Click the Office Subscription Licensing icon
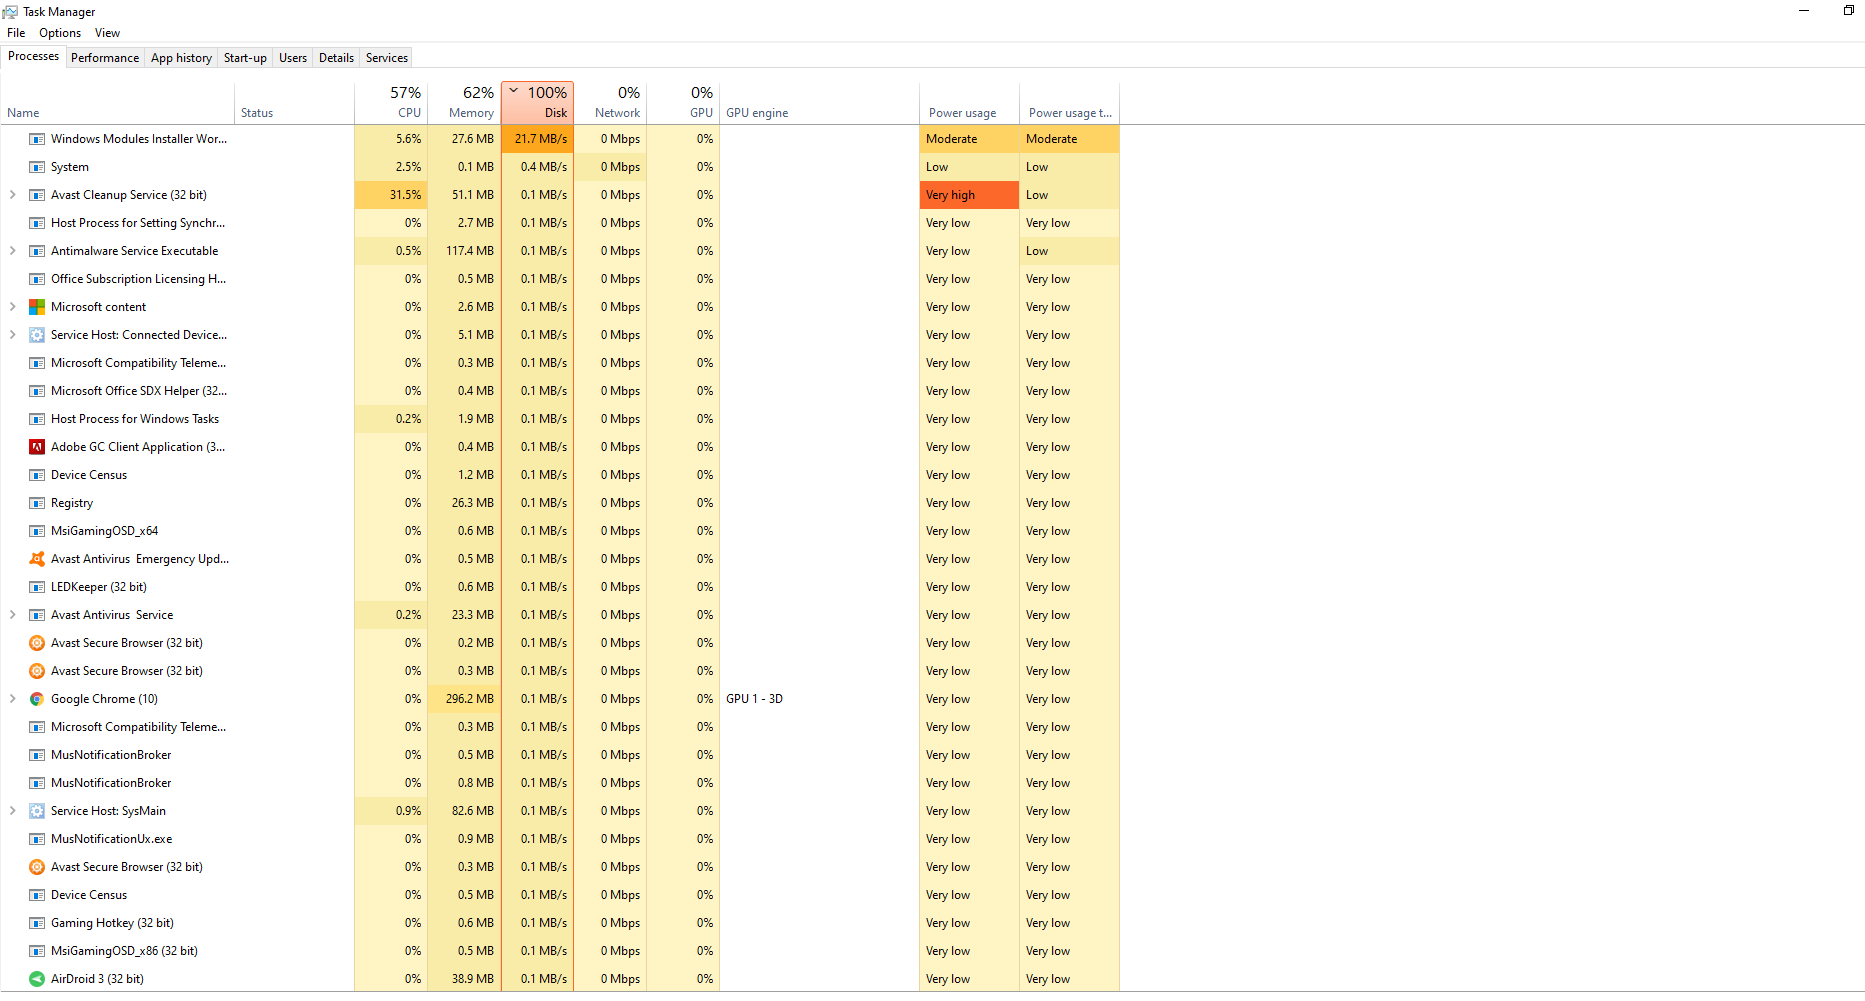1865x1001 pixels. [x=37, y=279]
